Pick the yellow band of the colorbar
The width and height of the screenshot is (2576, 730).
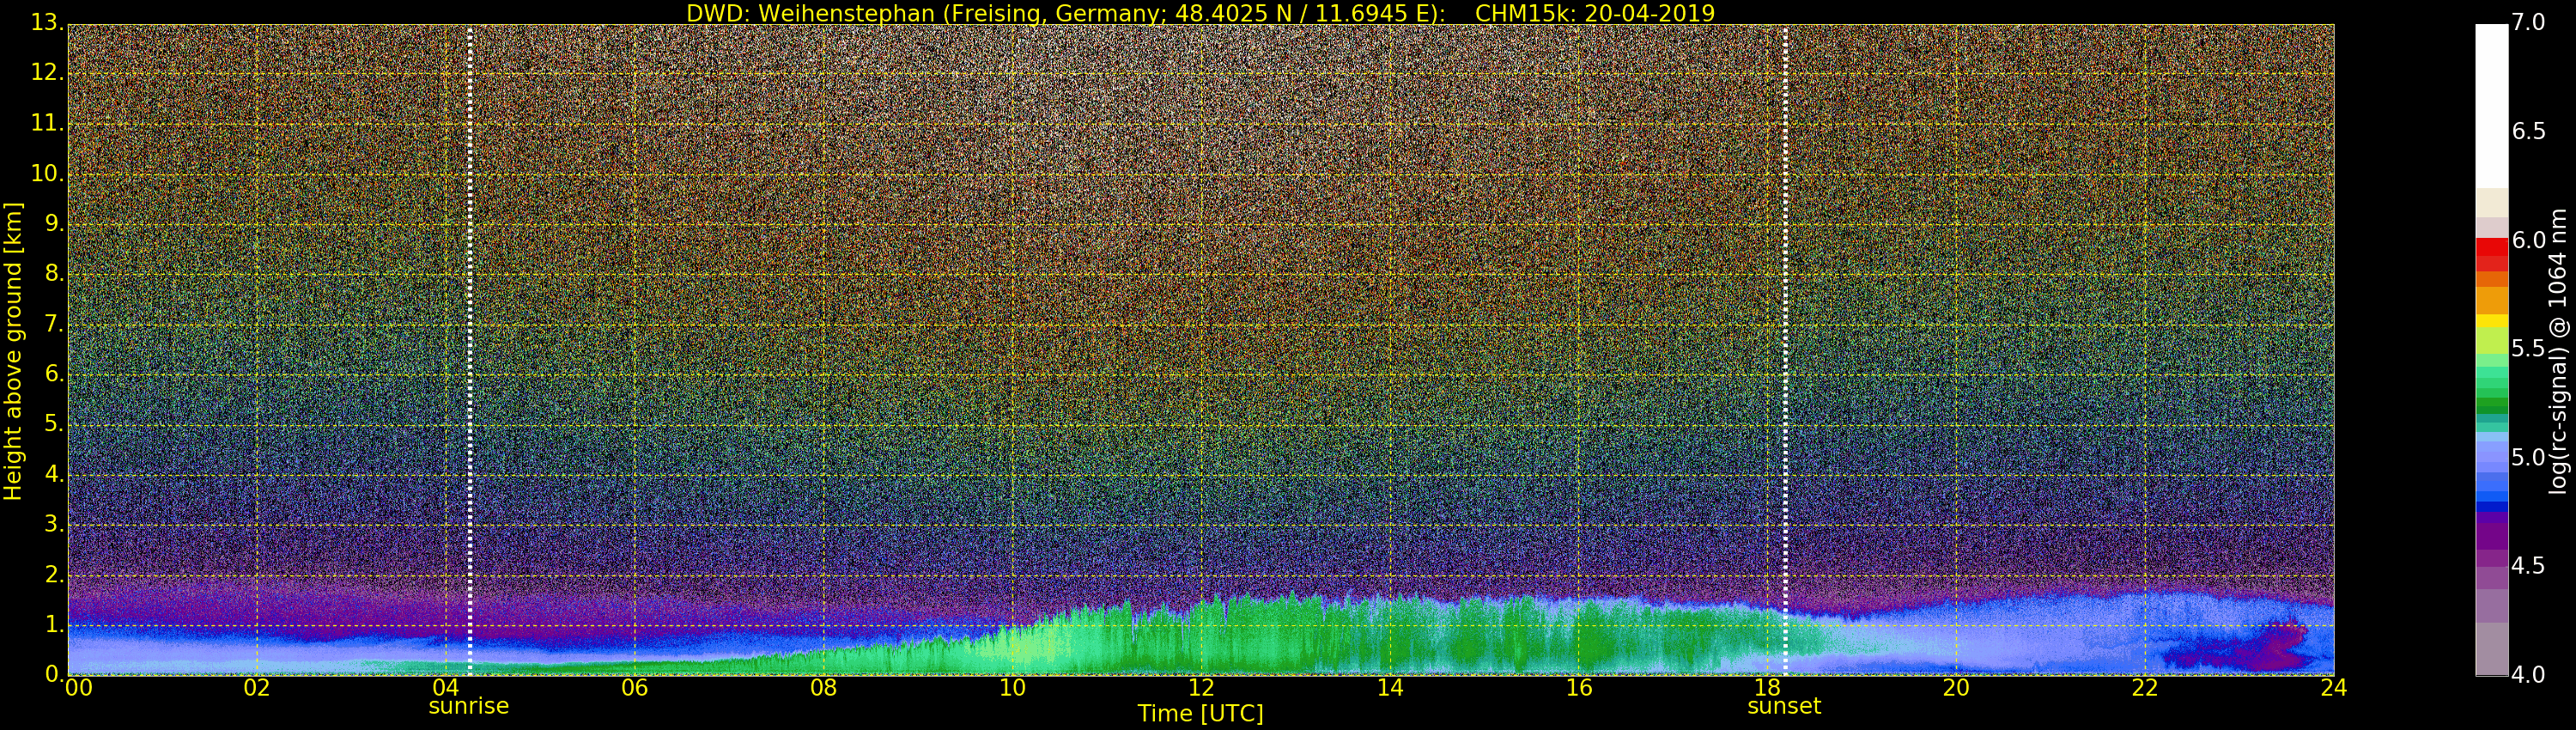(x=2491, y=321)
